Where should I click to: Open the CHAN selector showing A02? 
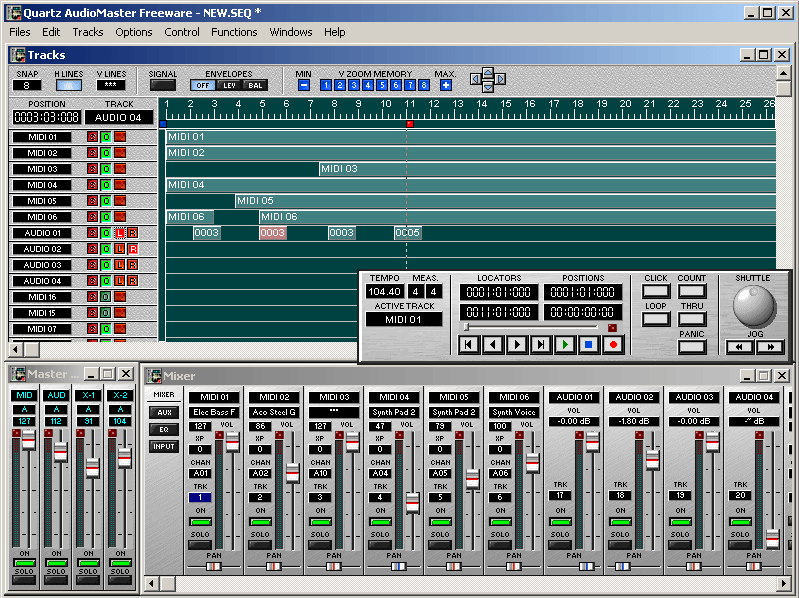coord(261,473)
